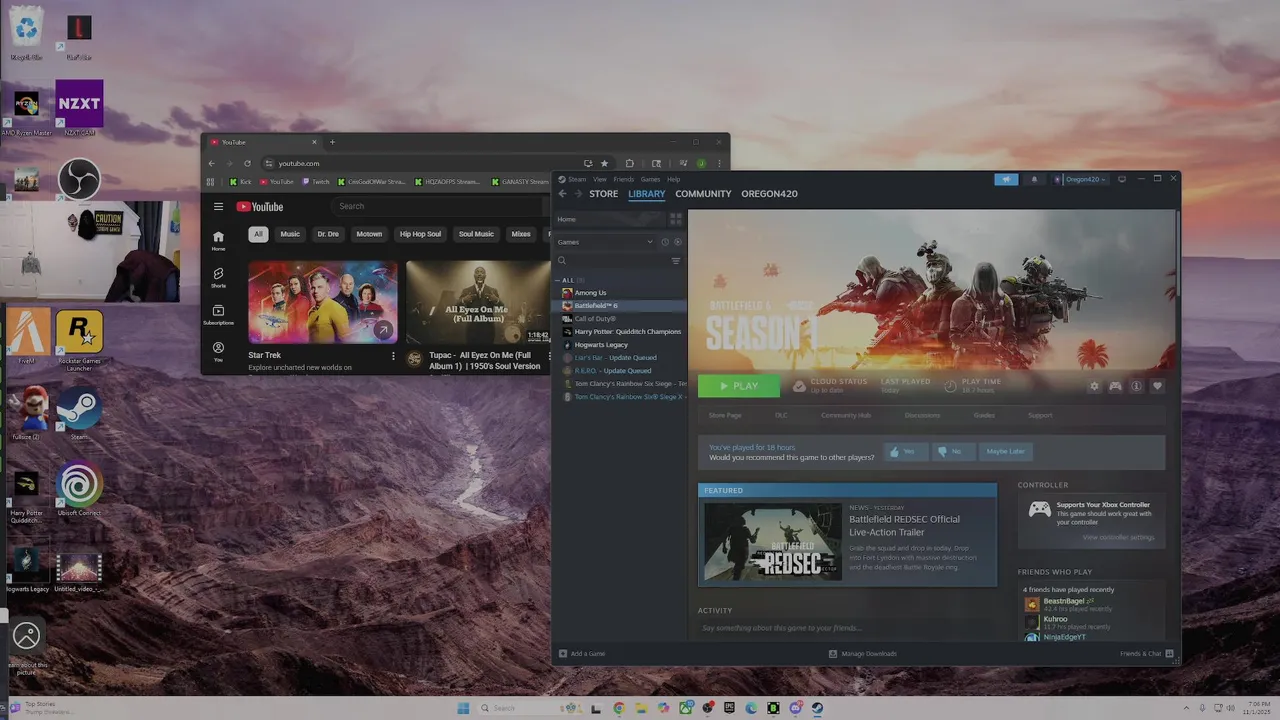
Task: Open Manage Downloads in Steam
Action: pos(862,654)
